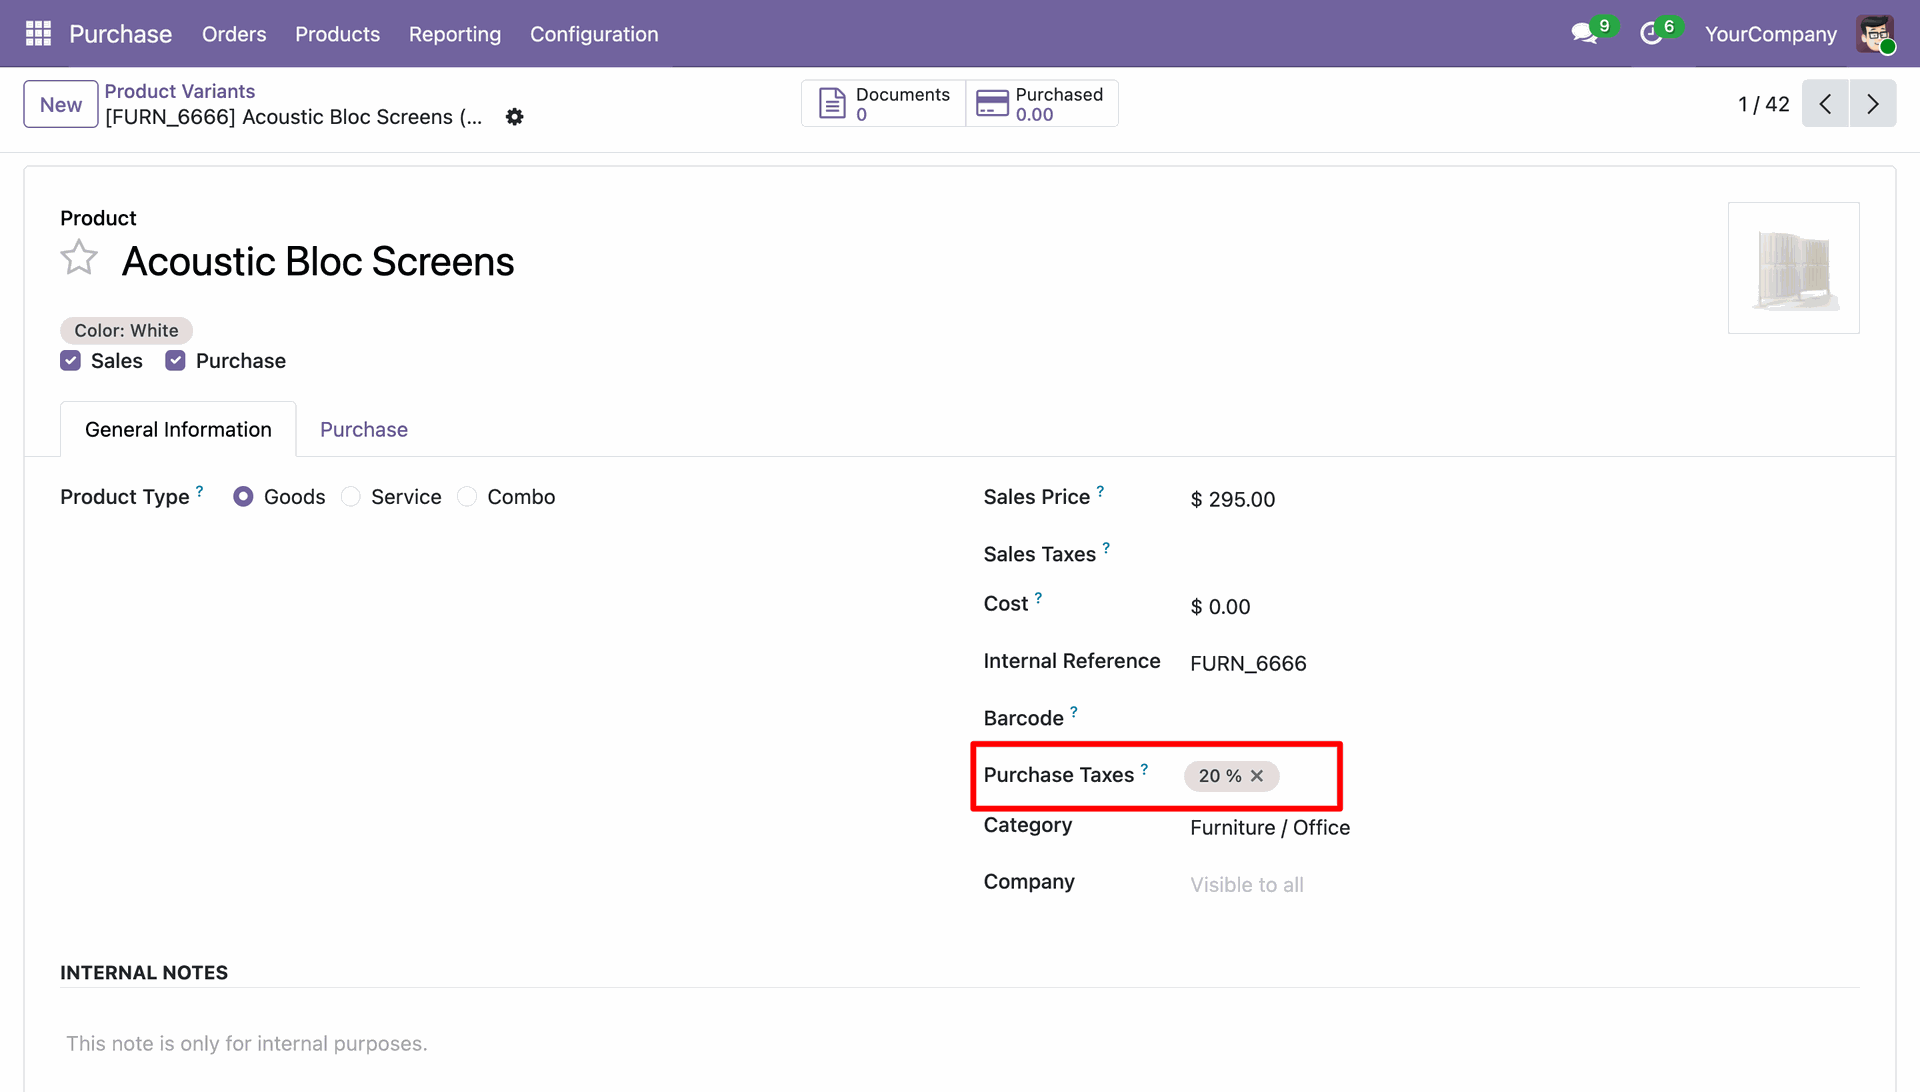
Task: Go to previous record arrow
Action: coord(1825,104)
